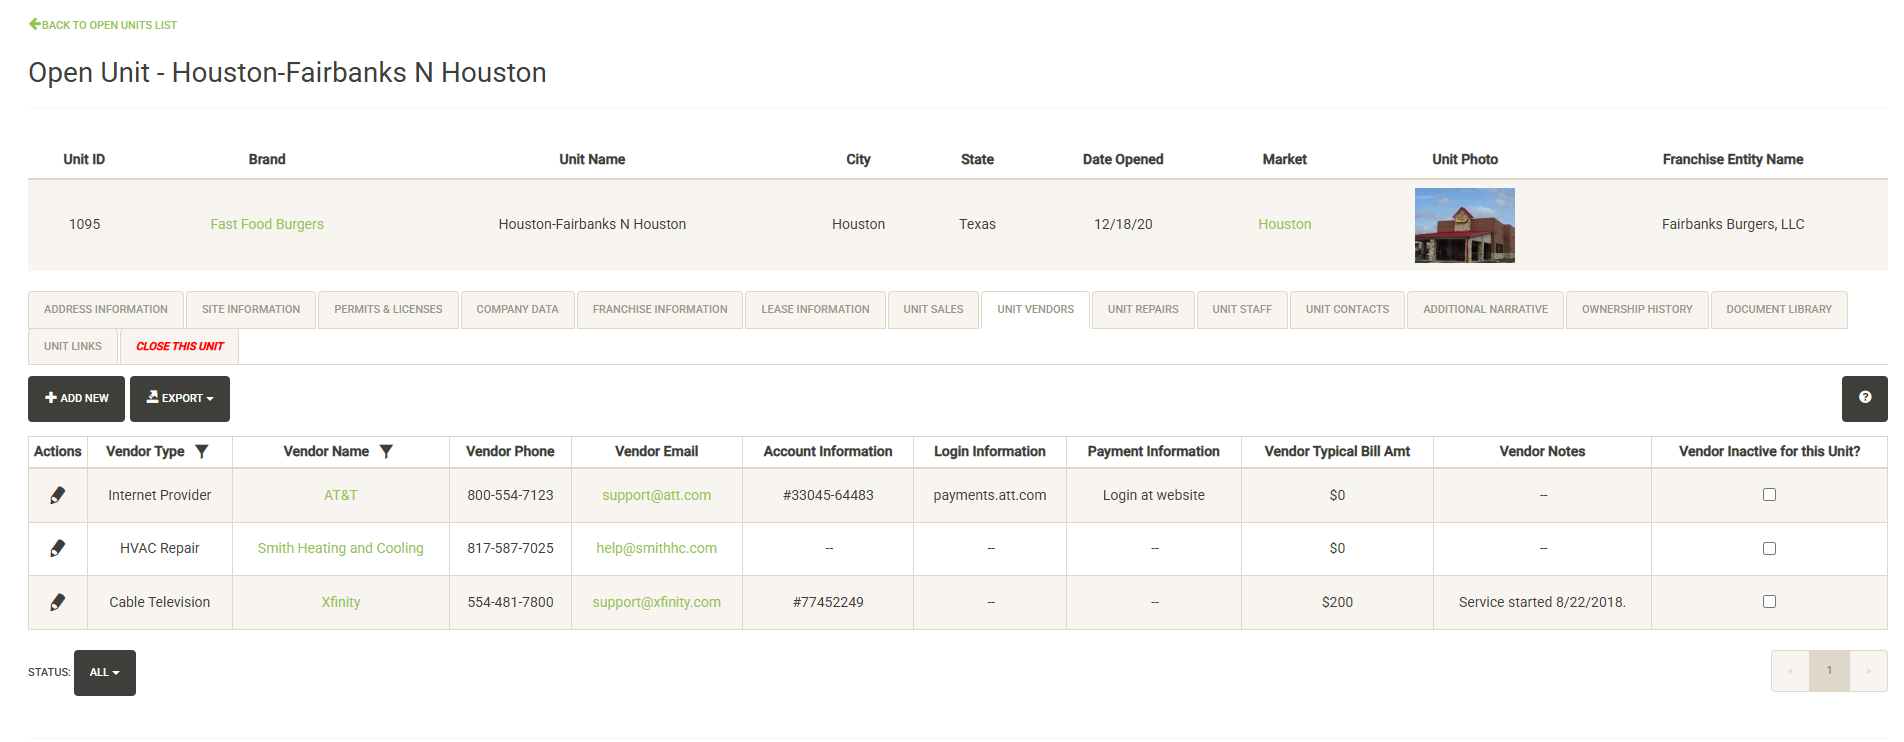
Task: Open the Lease Information tab
Action: click(815, 310)
